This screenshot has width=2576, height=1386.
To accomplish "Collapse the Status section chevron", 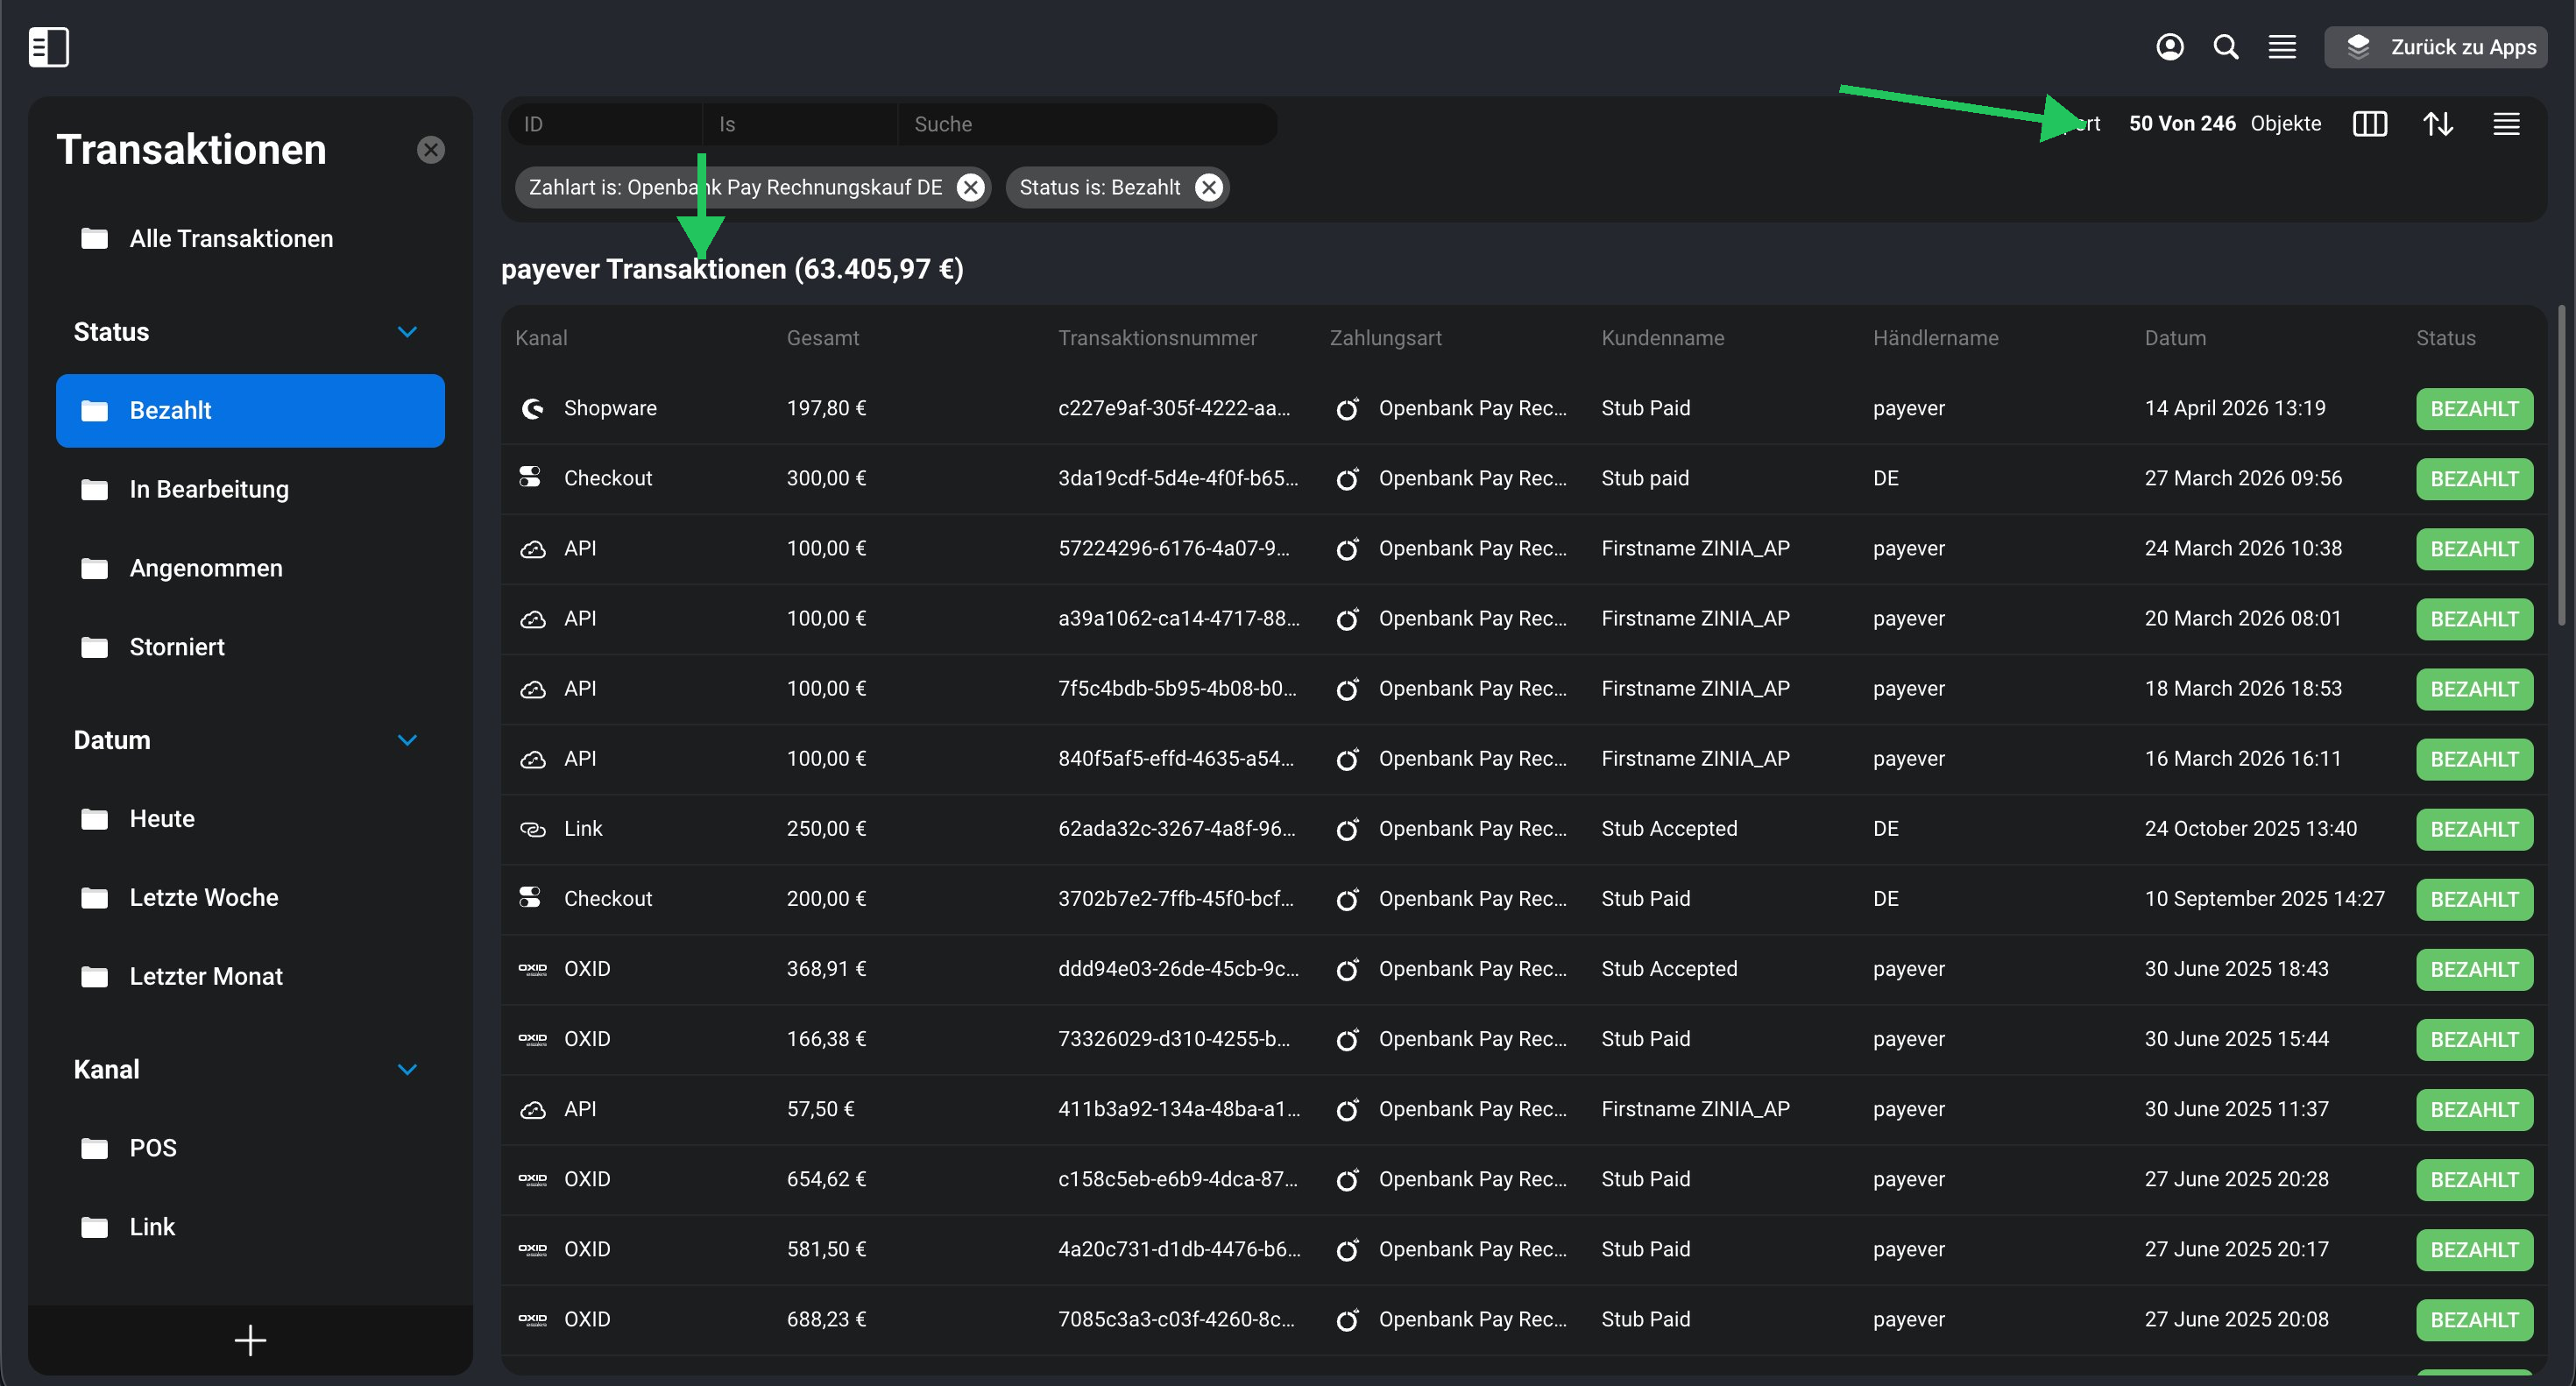I will (x=407, y=332).
